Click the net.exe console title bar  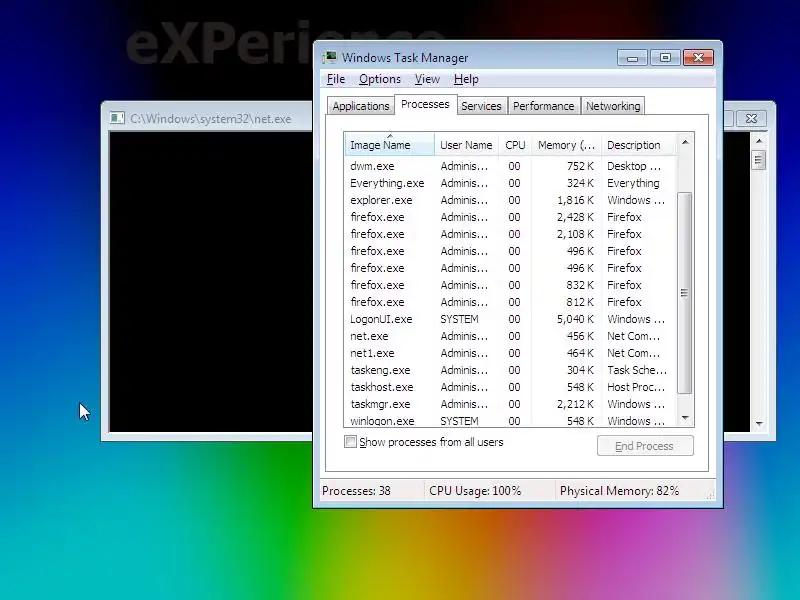pyautogui.click(x=210, y=118)
